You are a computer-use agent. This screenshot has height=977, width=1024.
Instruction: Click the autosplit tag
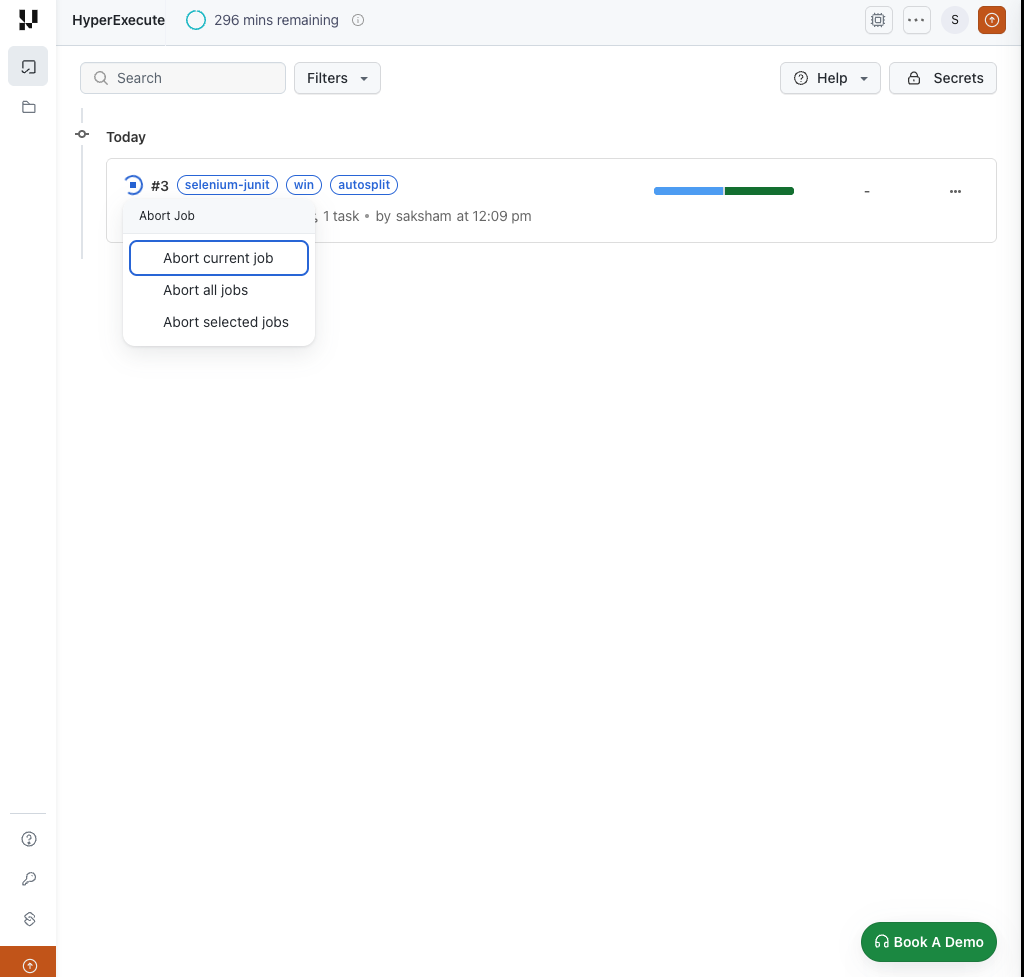364,185
